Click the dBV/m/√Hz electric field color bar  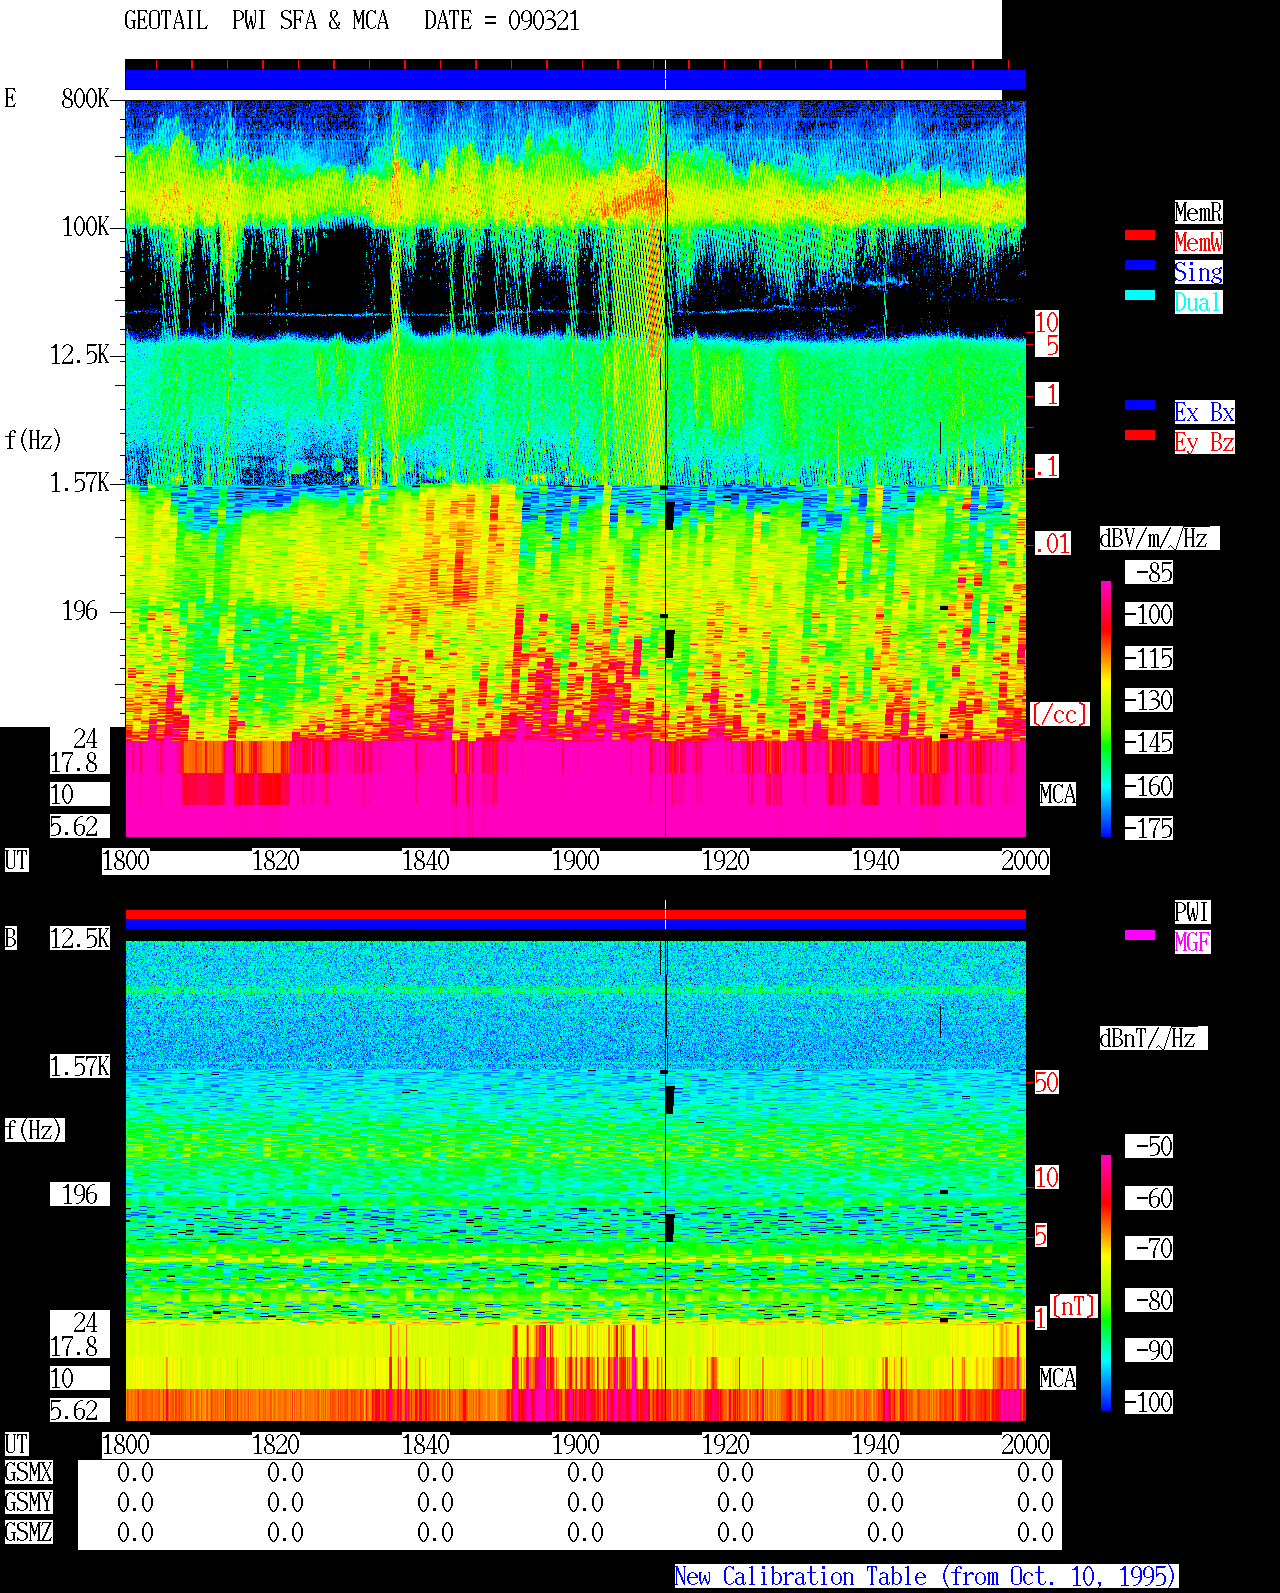1106,708
